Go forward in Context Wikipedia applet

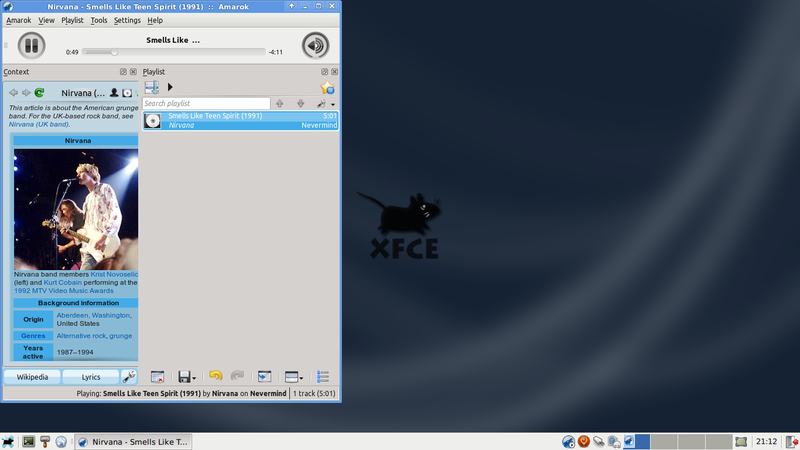pos(26,92)
